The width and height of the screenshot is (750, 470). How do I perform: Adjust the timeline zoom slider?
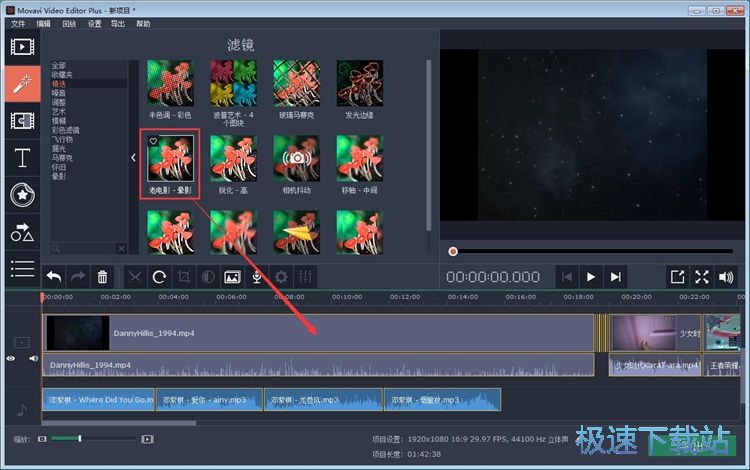pos(79,438)
